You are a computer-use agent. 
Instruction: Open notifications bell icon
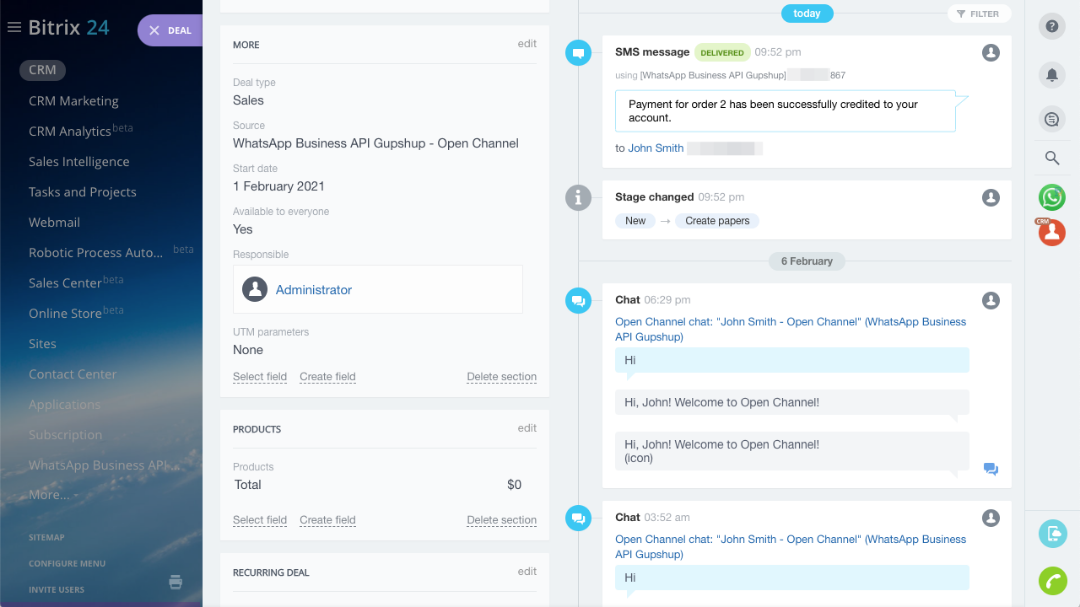(x=1052, y=74)
